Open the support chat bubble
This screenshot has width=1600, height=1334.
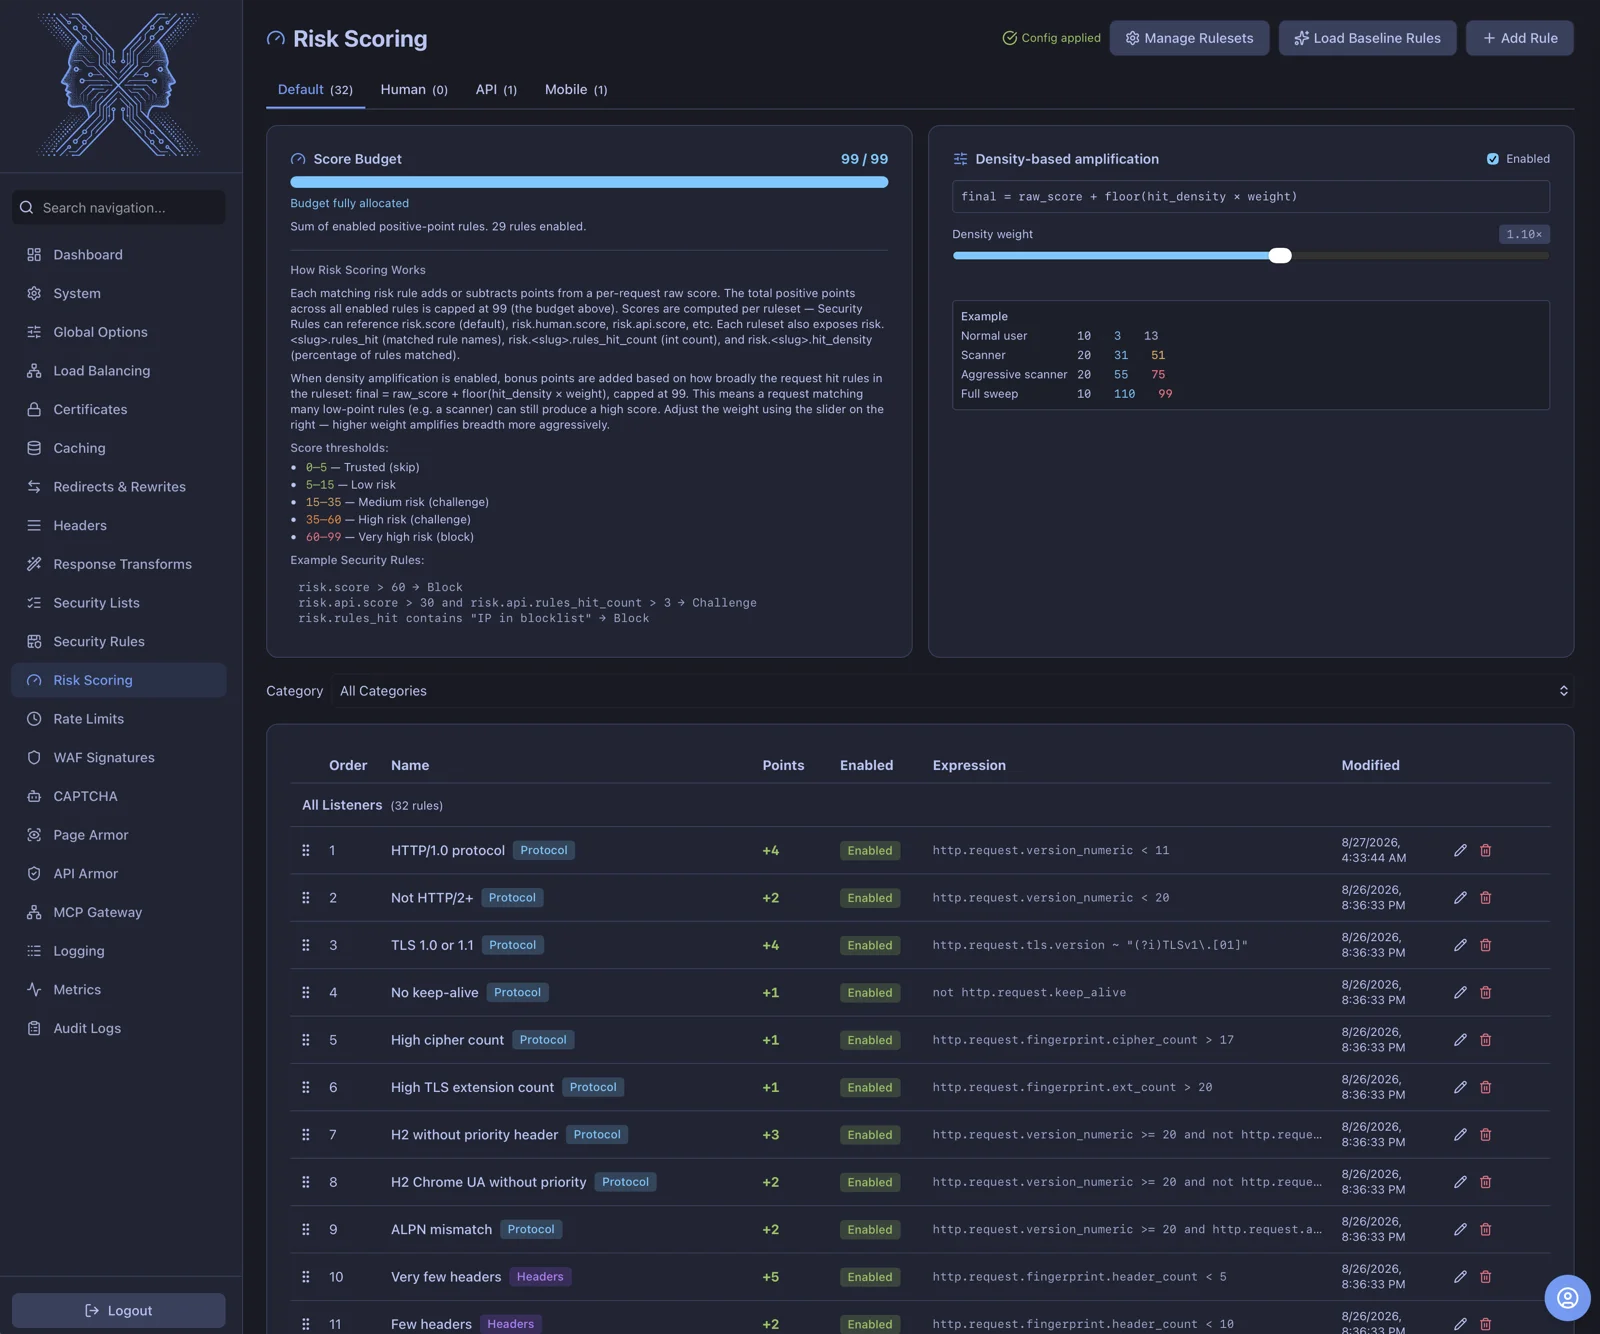[x=1567, y=1298]
